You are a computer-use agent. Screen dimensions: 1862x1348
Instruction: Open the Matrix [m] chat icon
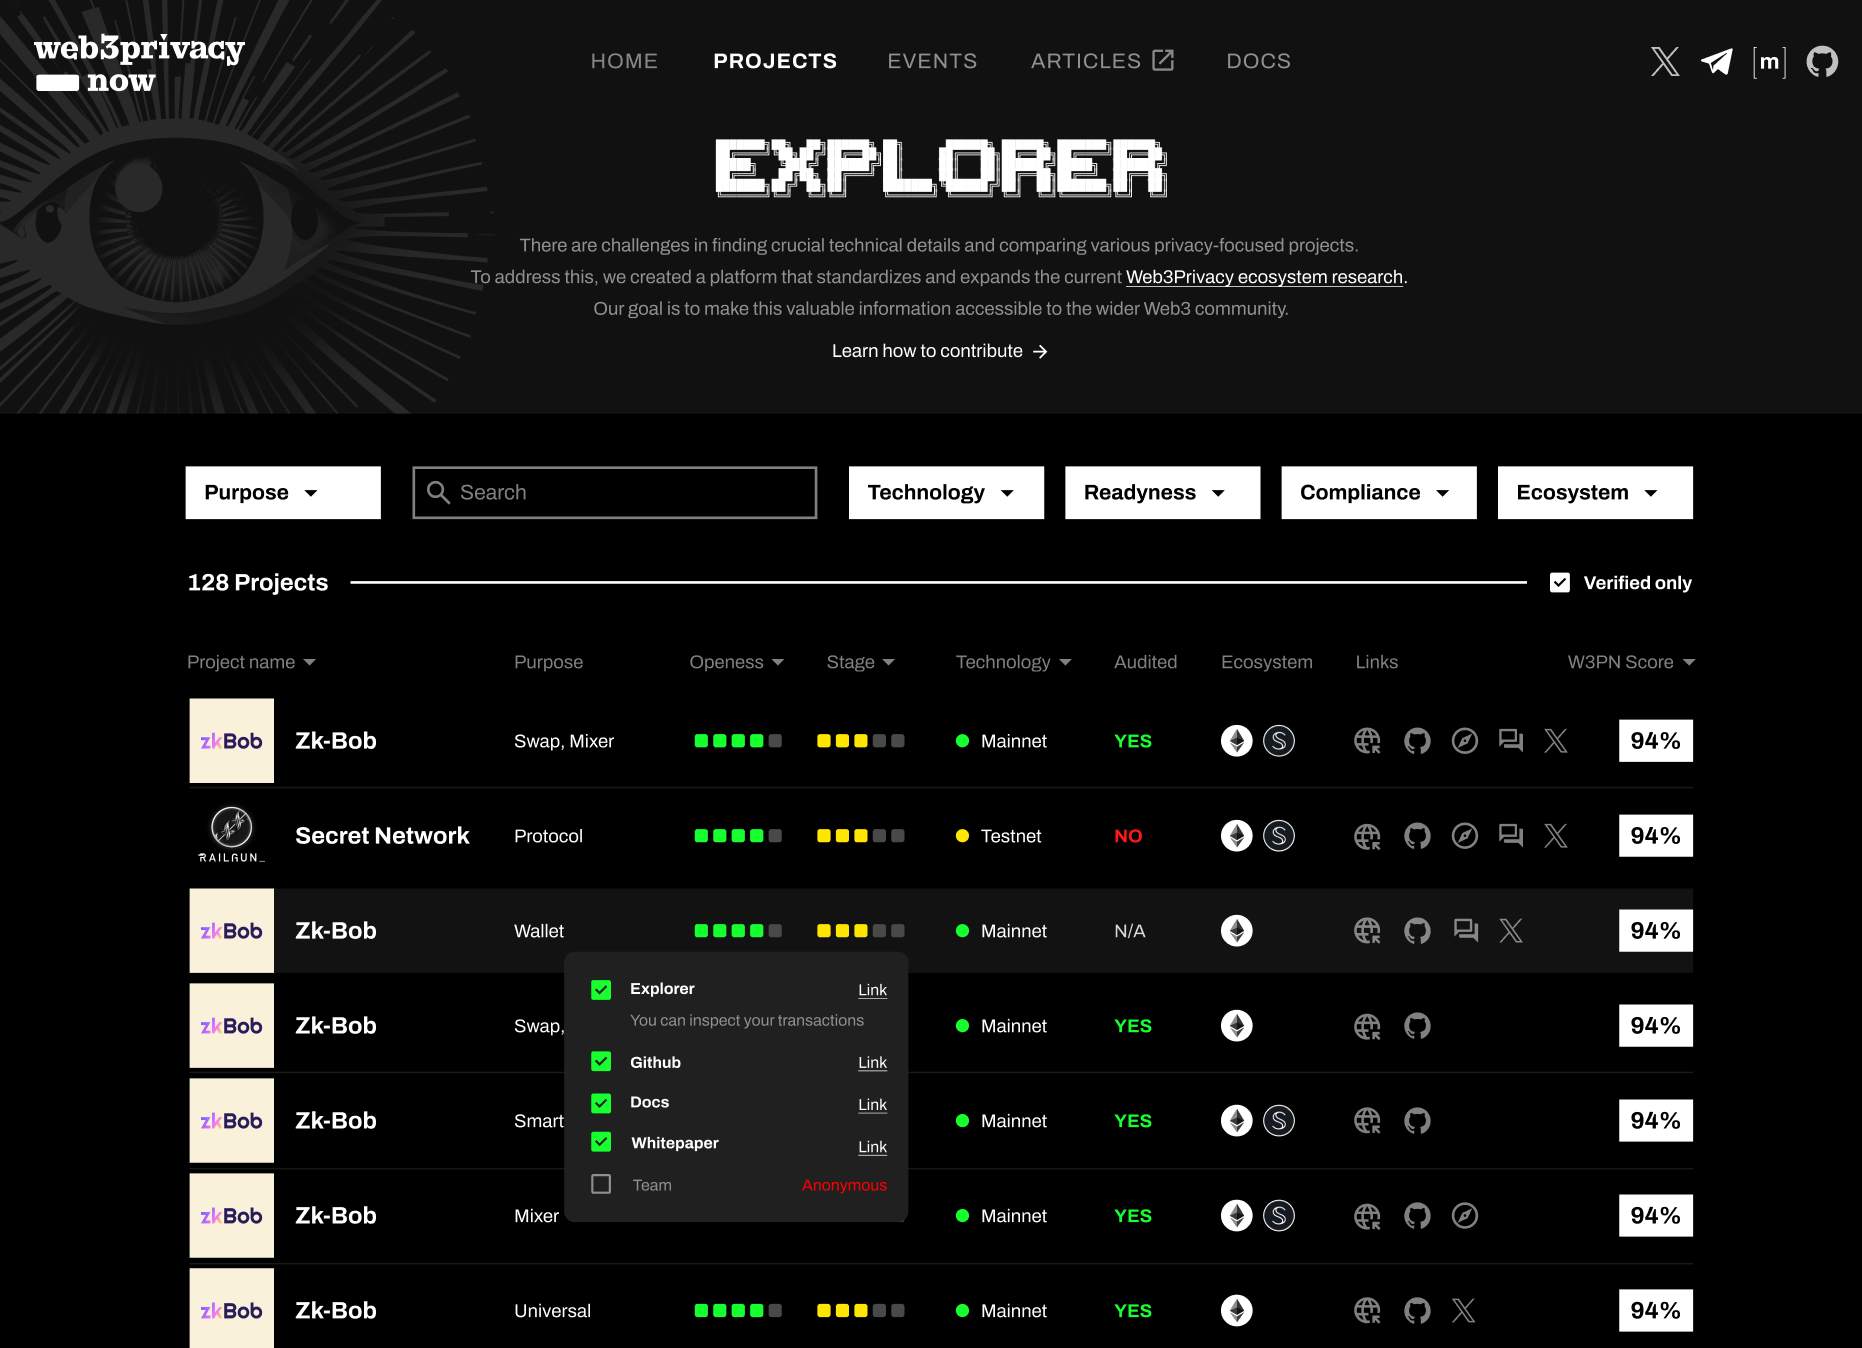[x=1769, y=62]
